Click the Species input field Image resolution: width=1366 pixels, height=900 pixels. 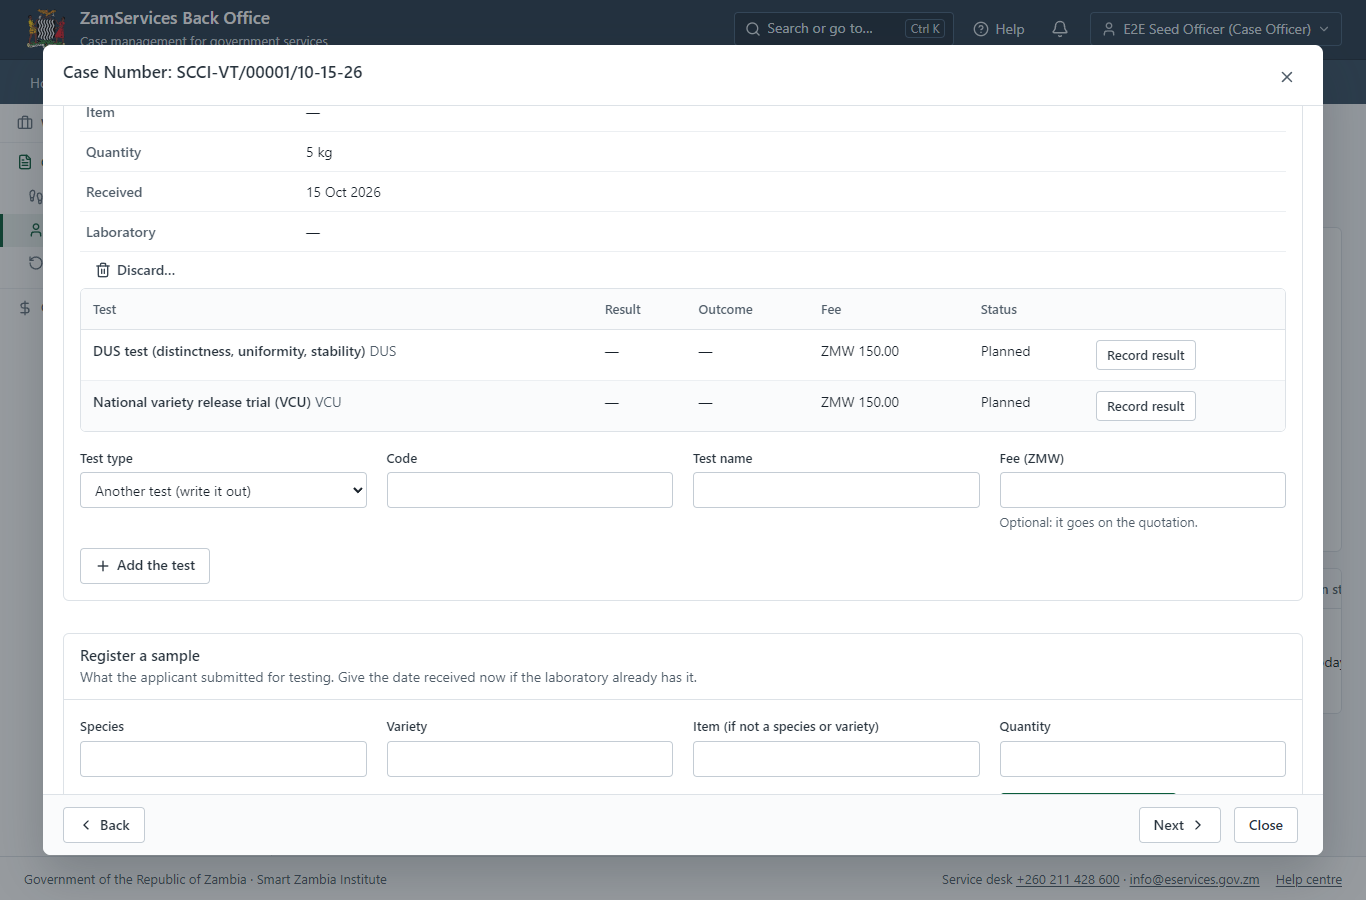pyautogui.click(x=223, y=759)
